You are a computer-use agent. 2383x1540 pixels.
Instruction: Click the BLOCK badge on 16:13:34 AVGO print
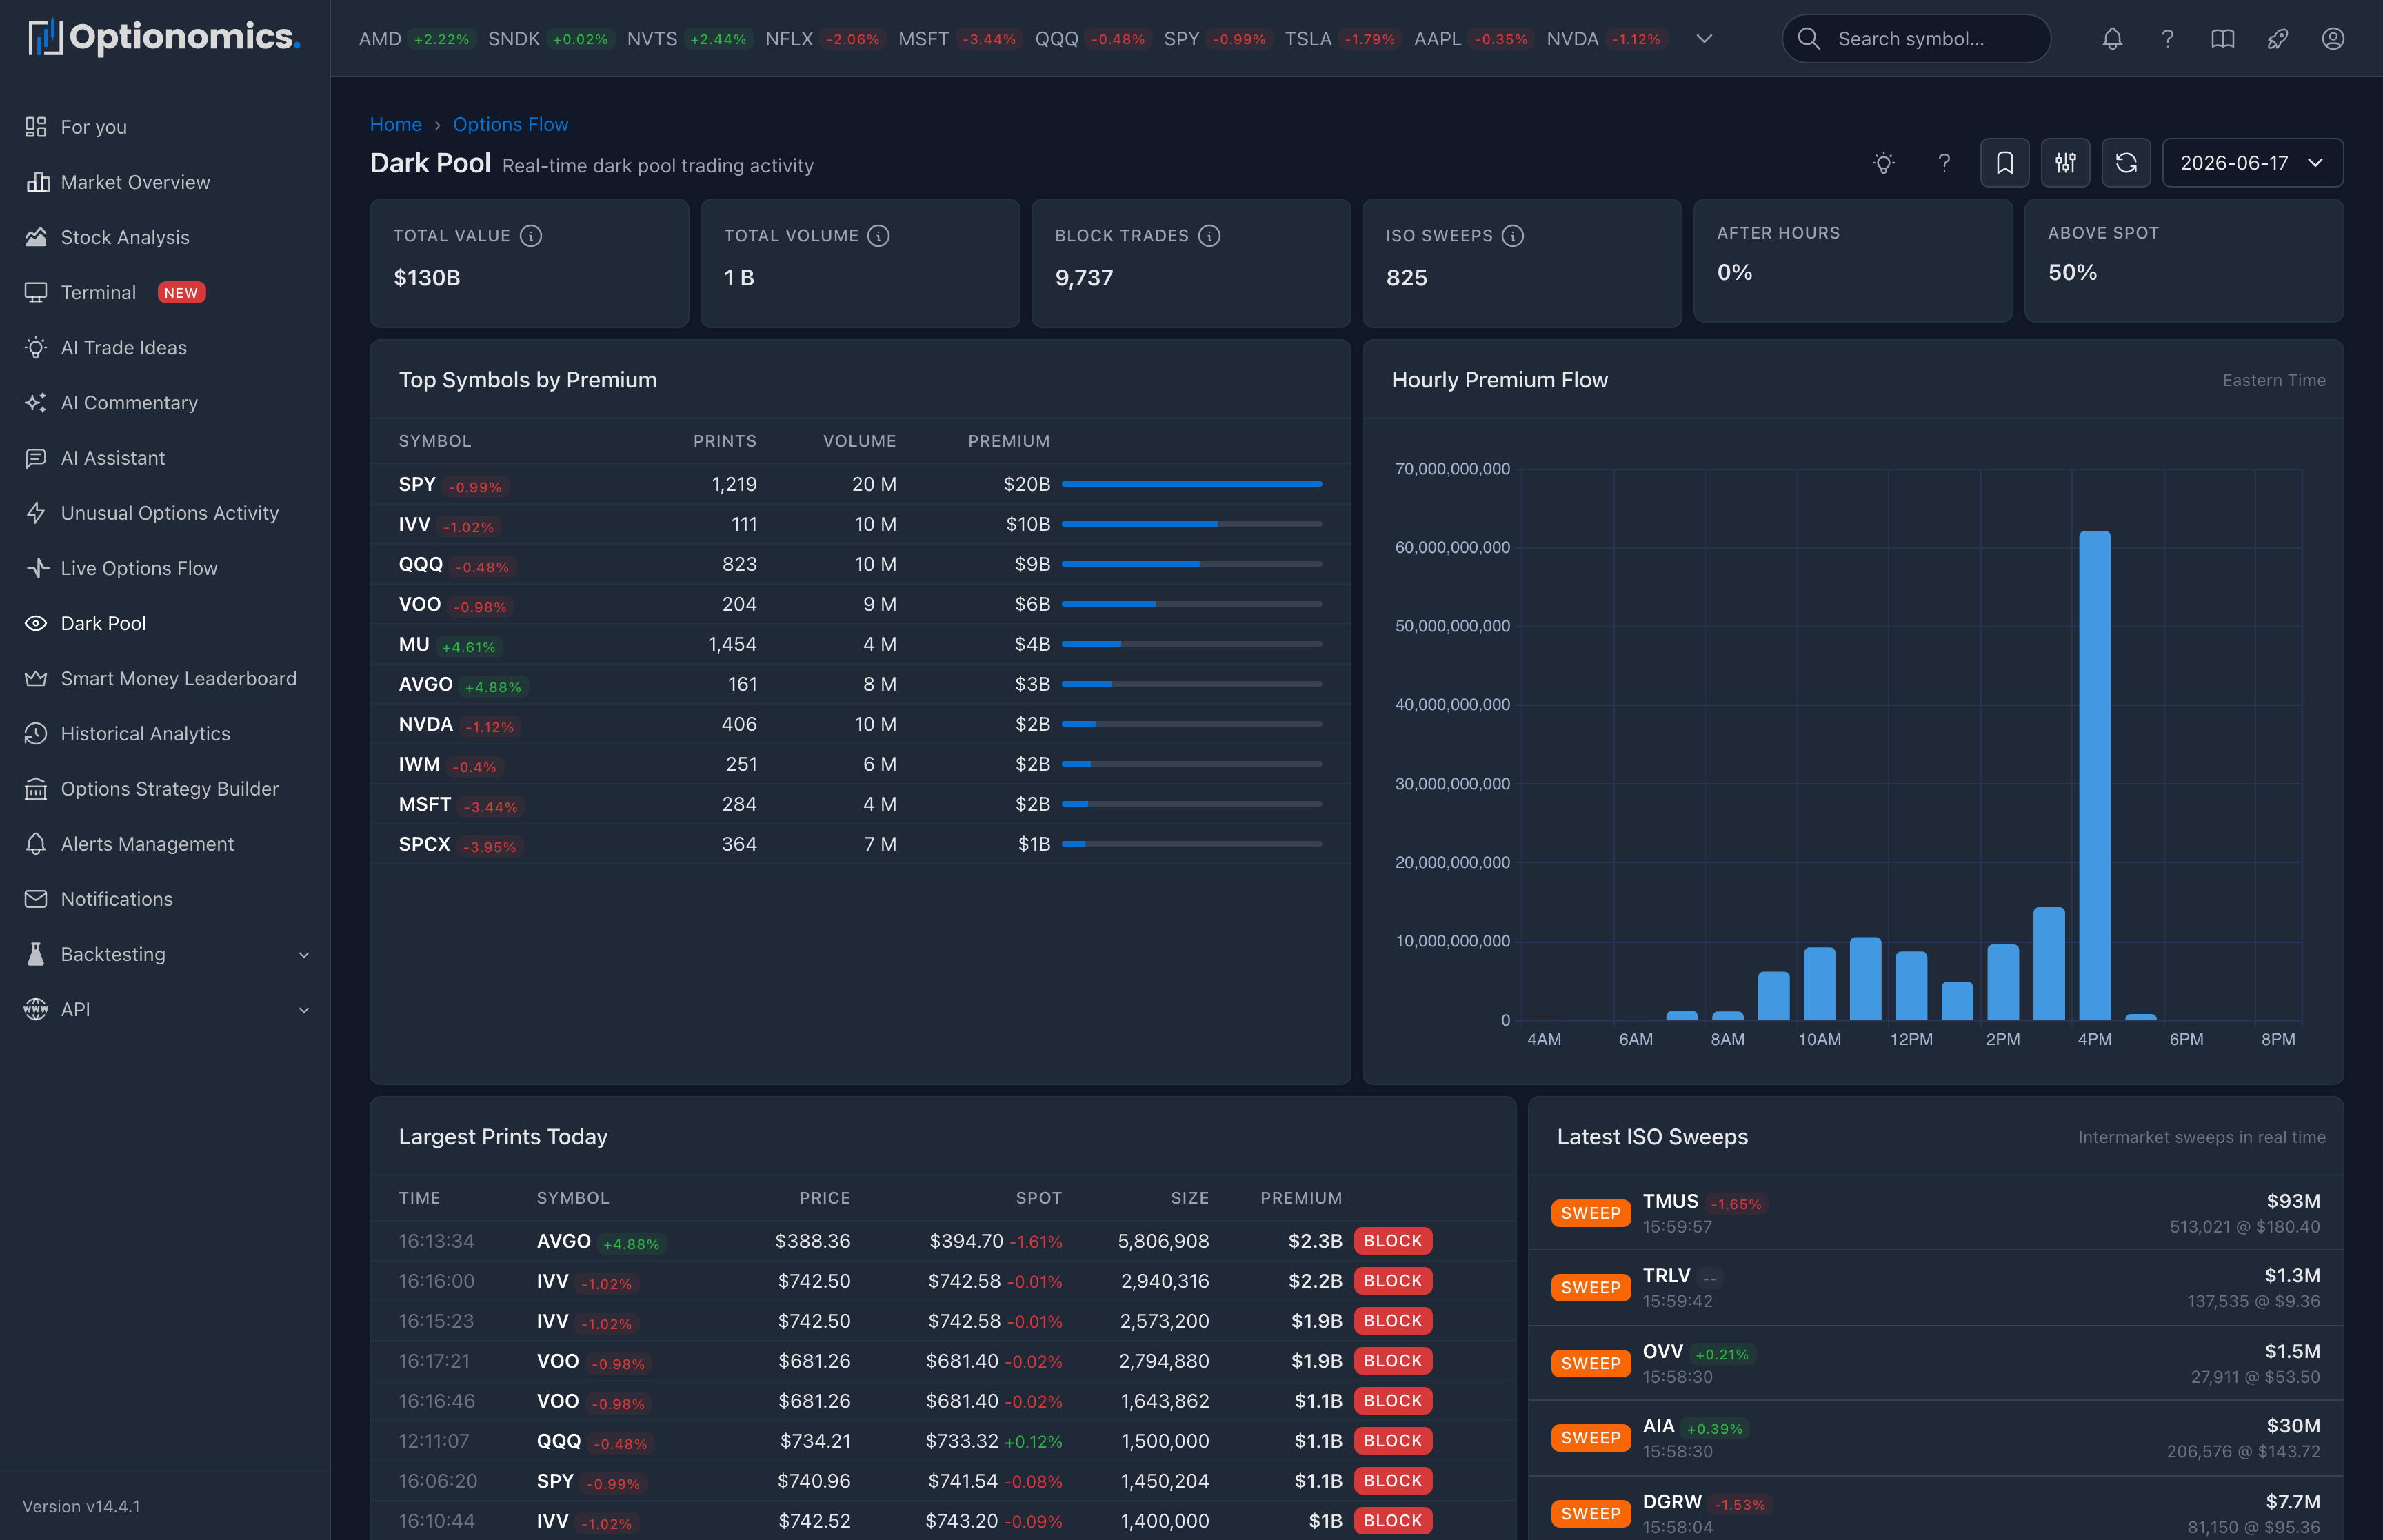coord(1392,1241)
